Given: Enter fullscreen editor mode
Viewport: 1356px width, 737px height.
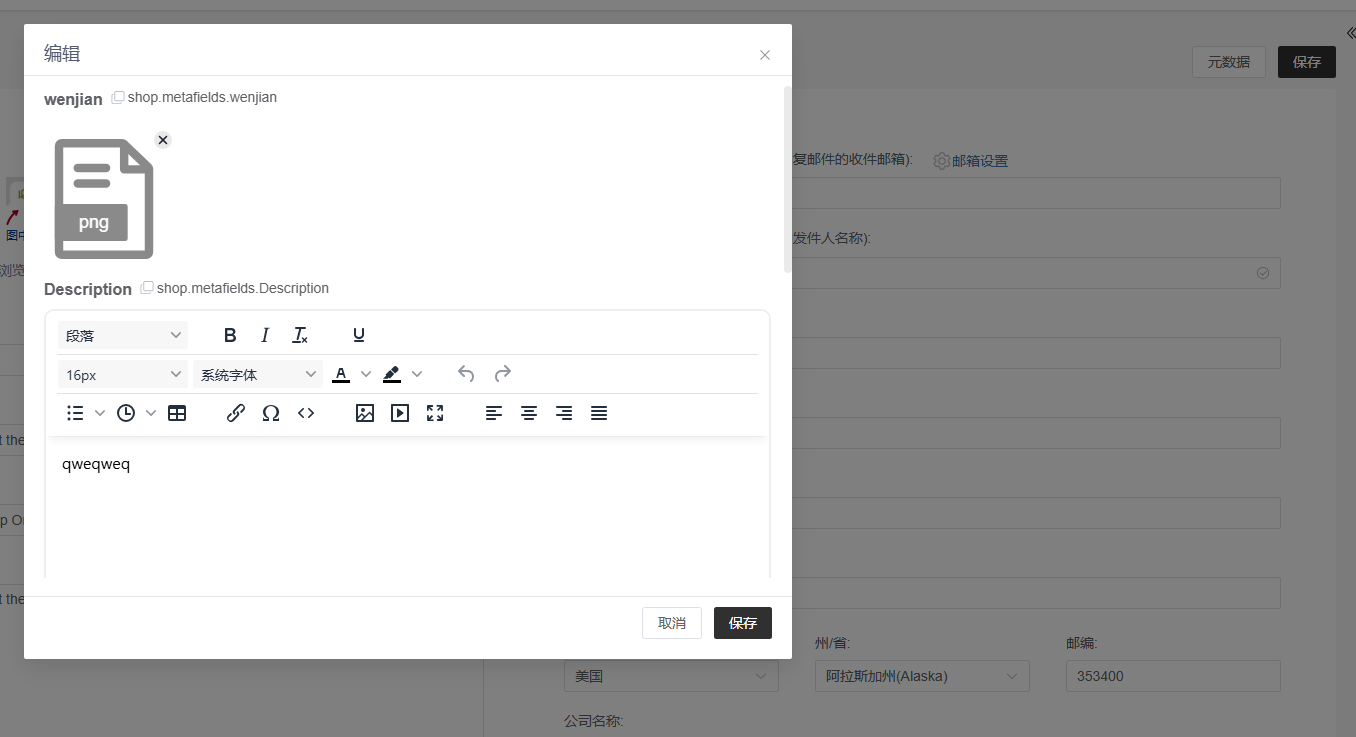Looking at the screenshot, I should [x=435, y=413].
